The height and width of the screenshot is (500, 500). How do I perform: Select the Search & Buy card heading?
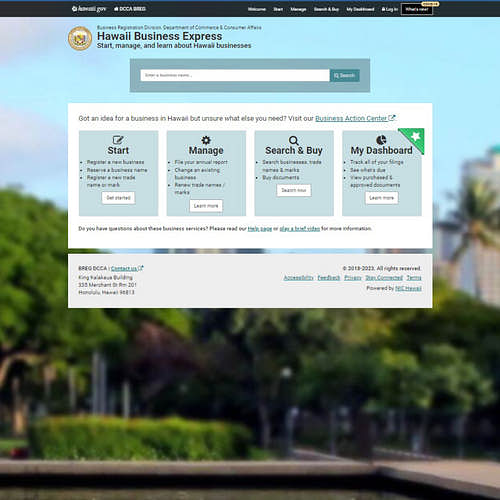point(294,151)
